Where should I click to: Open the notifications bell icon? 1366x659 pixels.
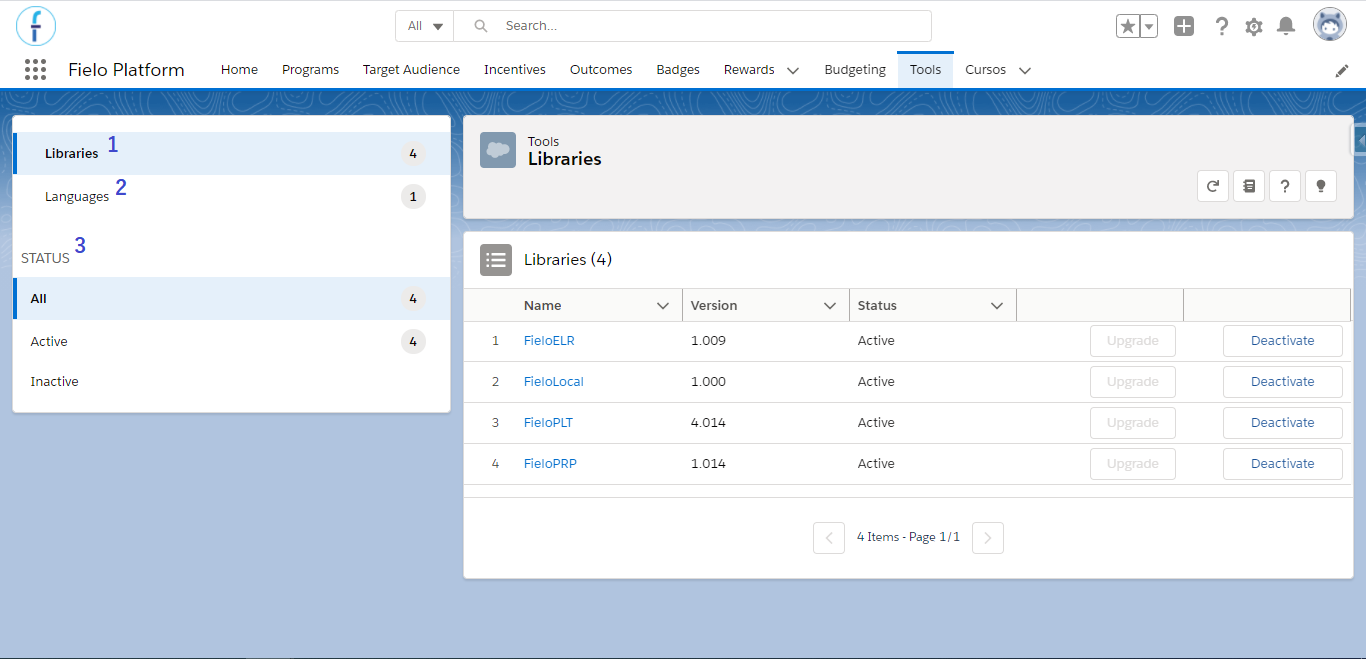click(x=1286, y=27)
